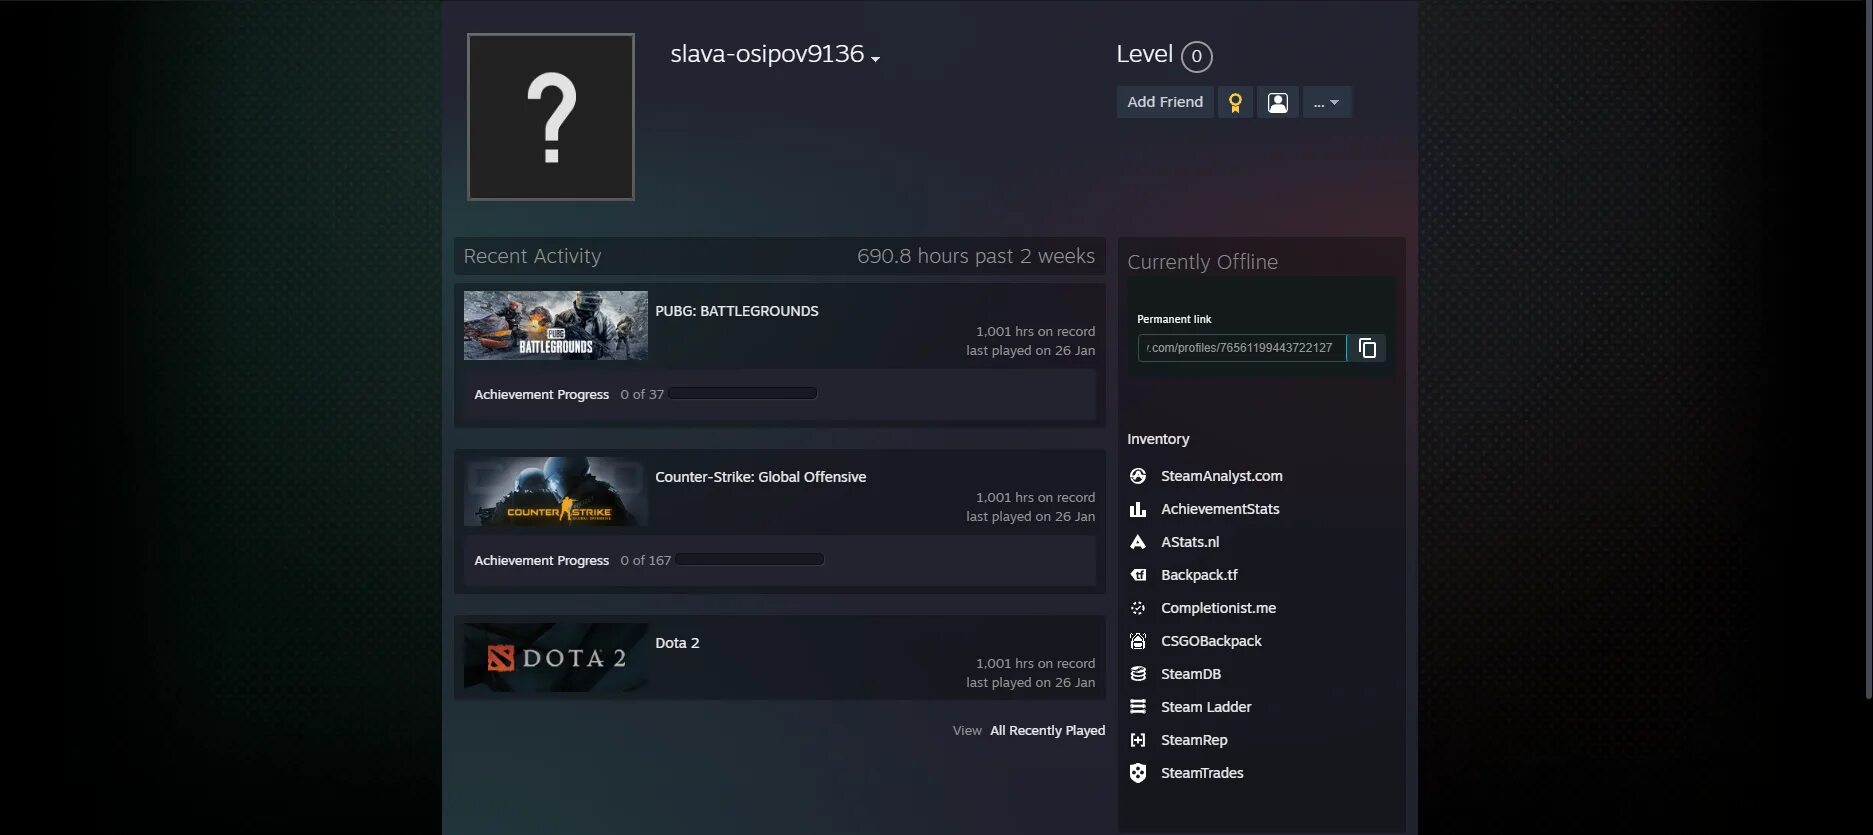Click the SteamDB database icon
The width and height of the screenshot is (1873, 835).
coord(1138,674)
